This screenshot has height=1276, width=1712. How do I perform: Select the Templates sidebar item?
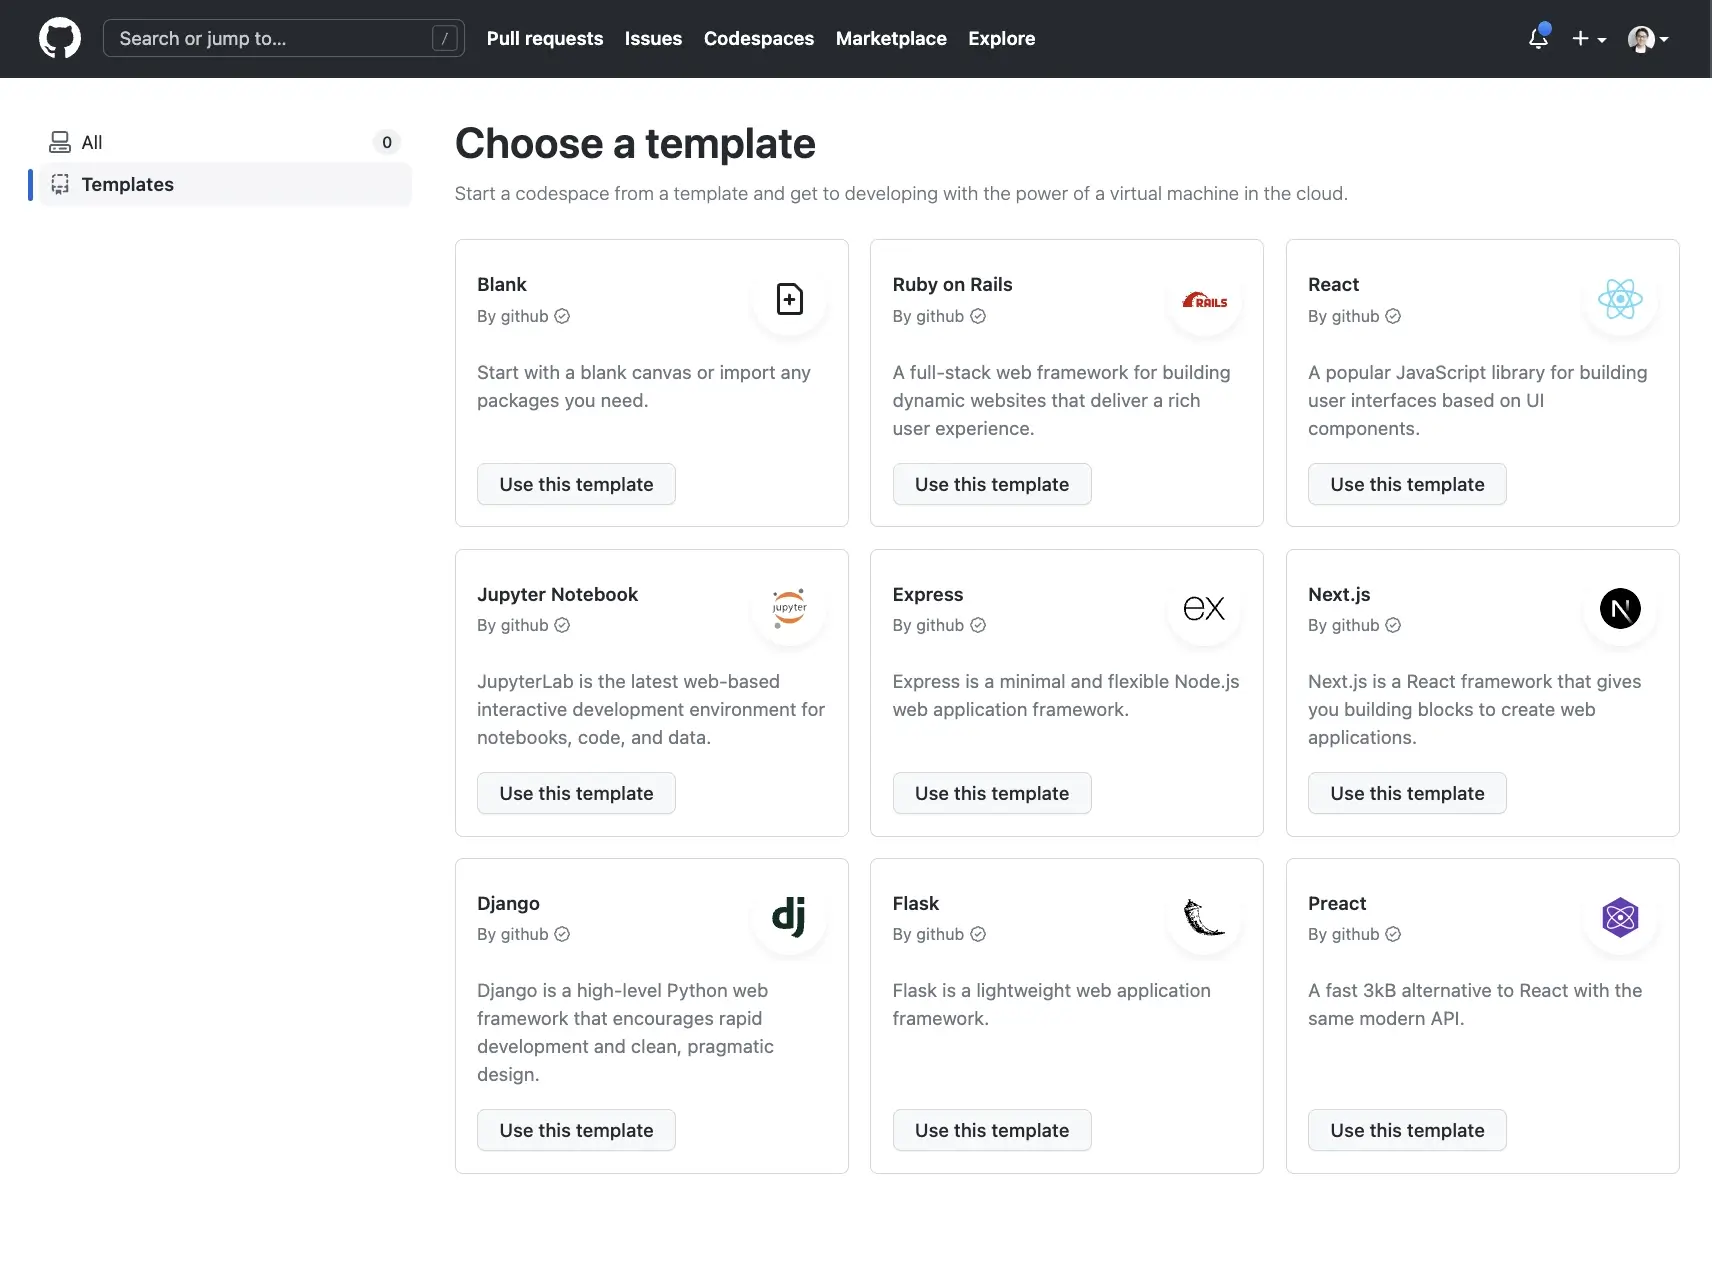(127, 184)
